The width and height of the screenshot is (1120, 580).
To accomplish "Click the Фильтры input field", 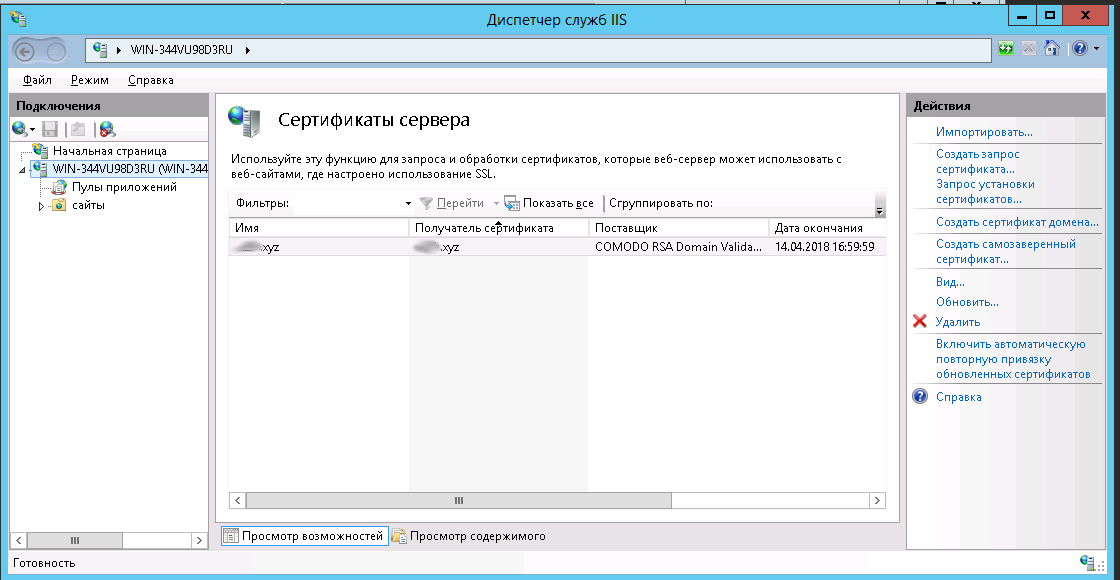I will tap(348, 204).
